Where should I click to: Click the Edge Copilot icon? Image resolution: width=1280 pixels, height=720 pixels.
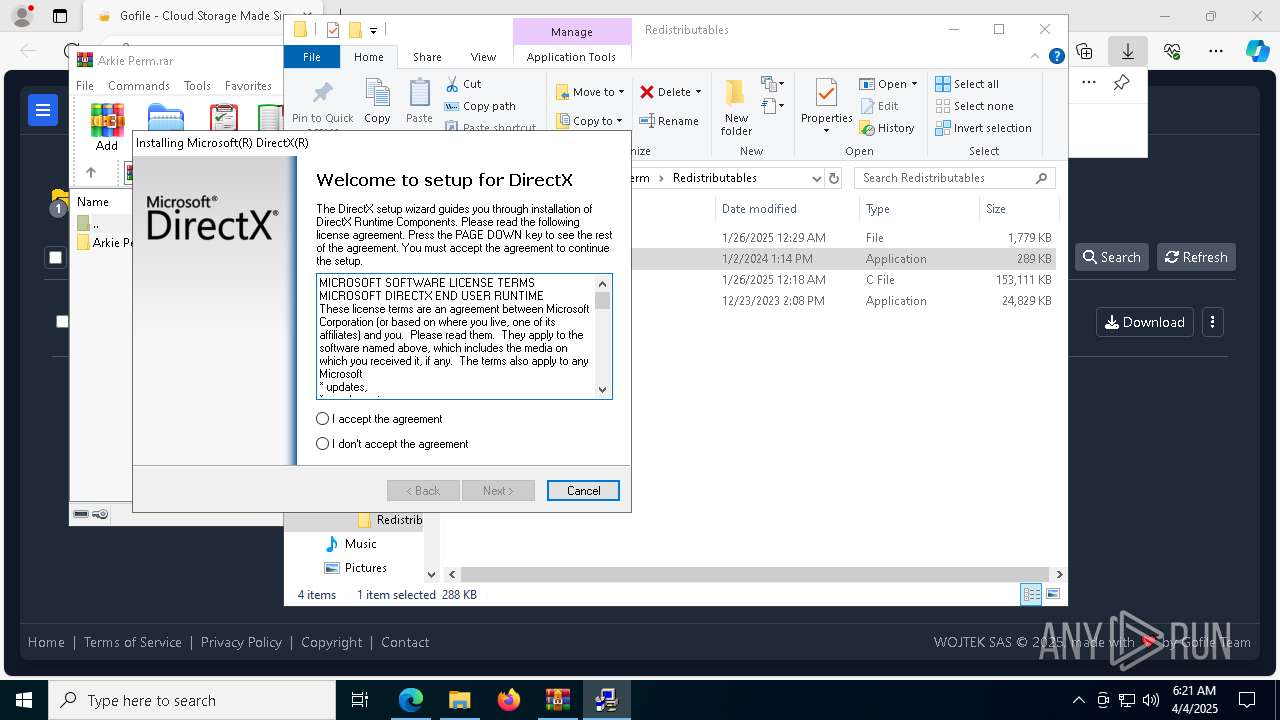(x=1257, y=51)
